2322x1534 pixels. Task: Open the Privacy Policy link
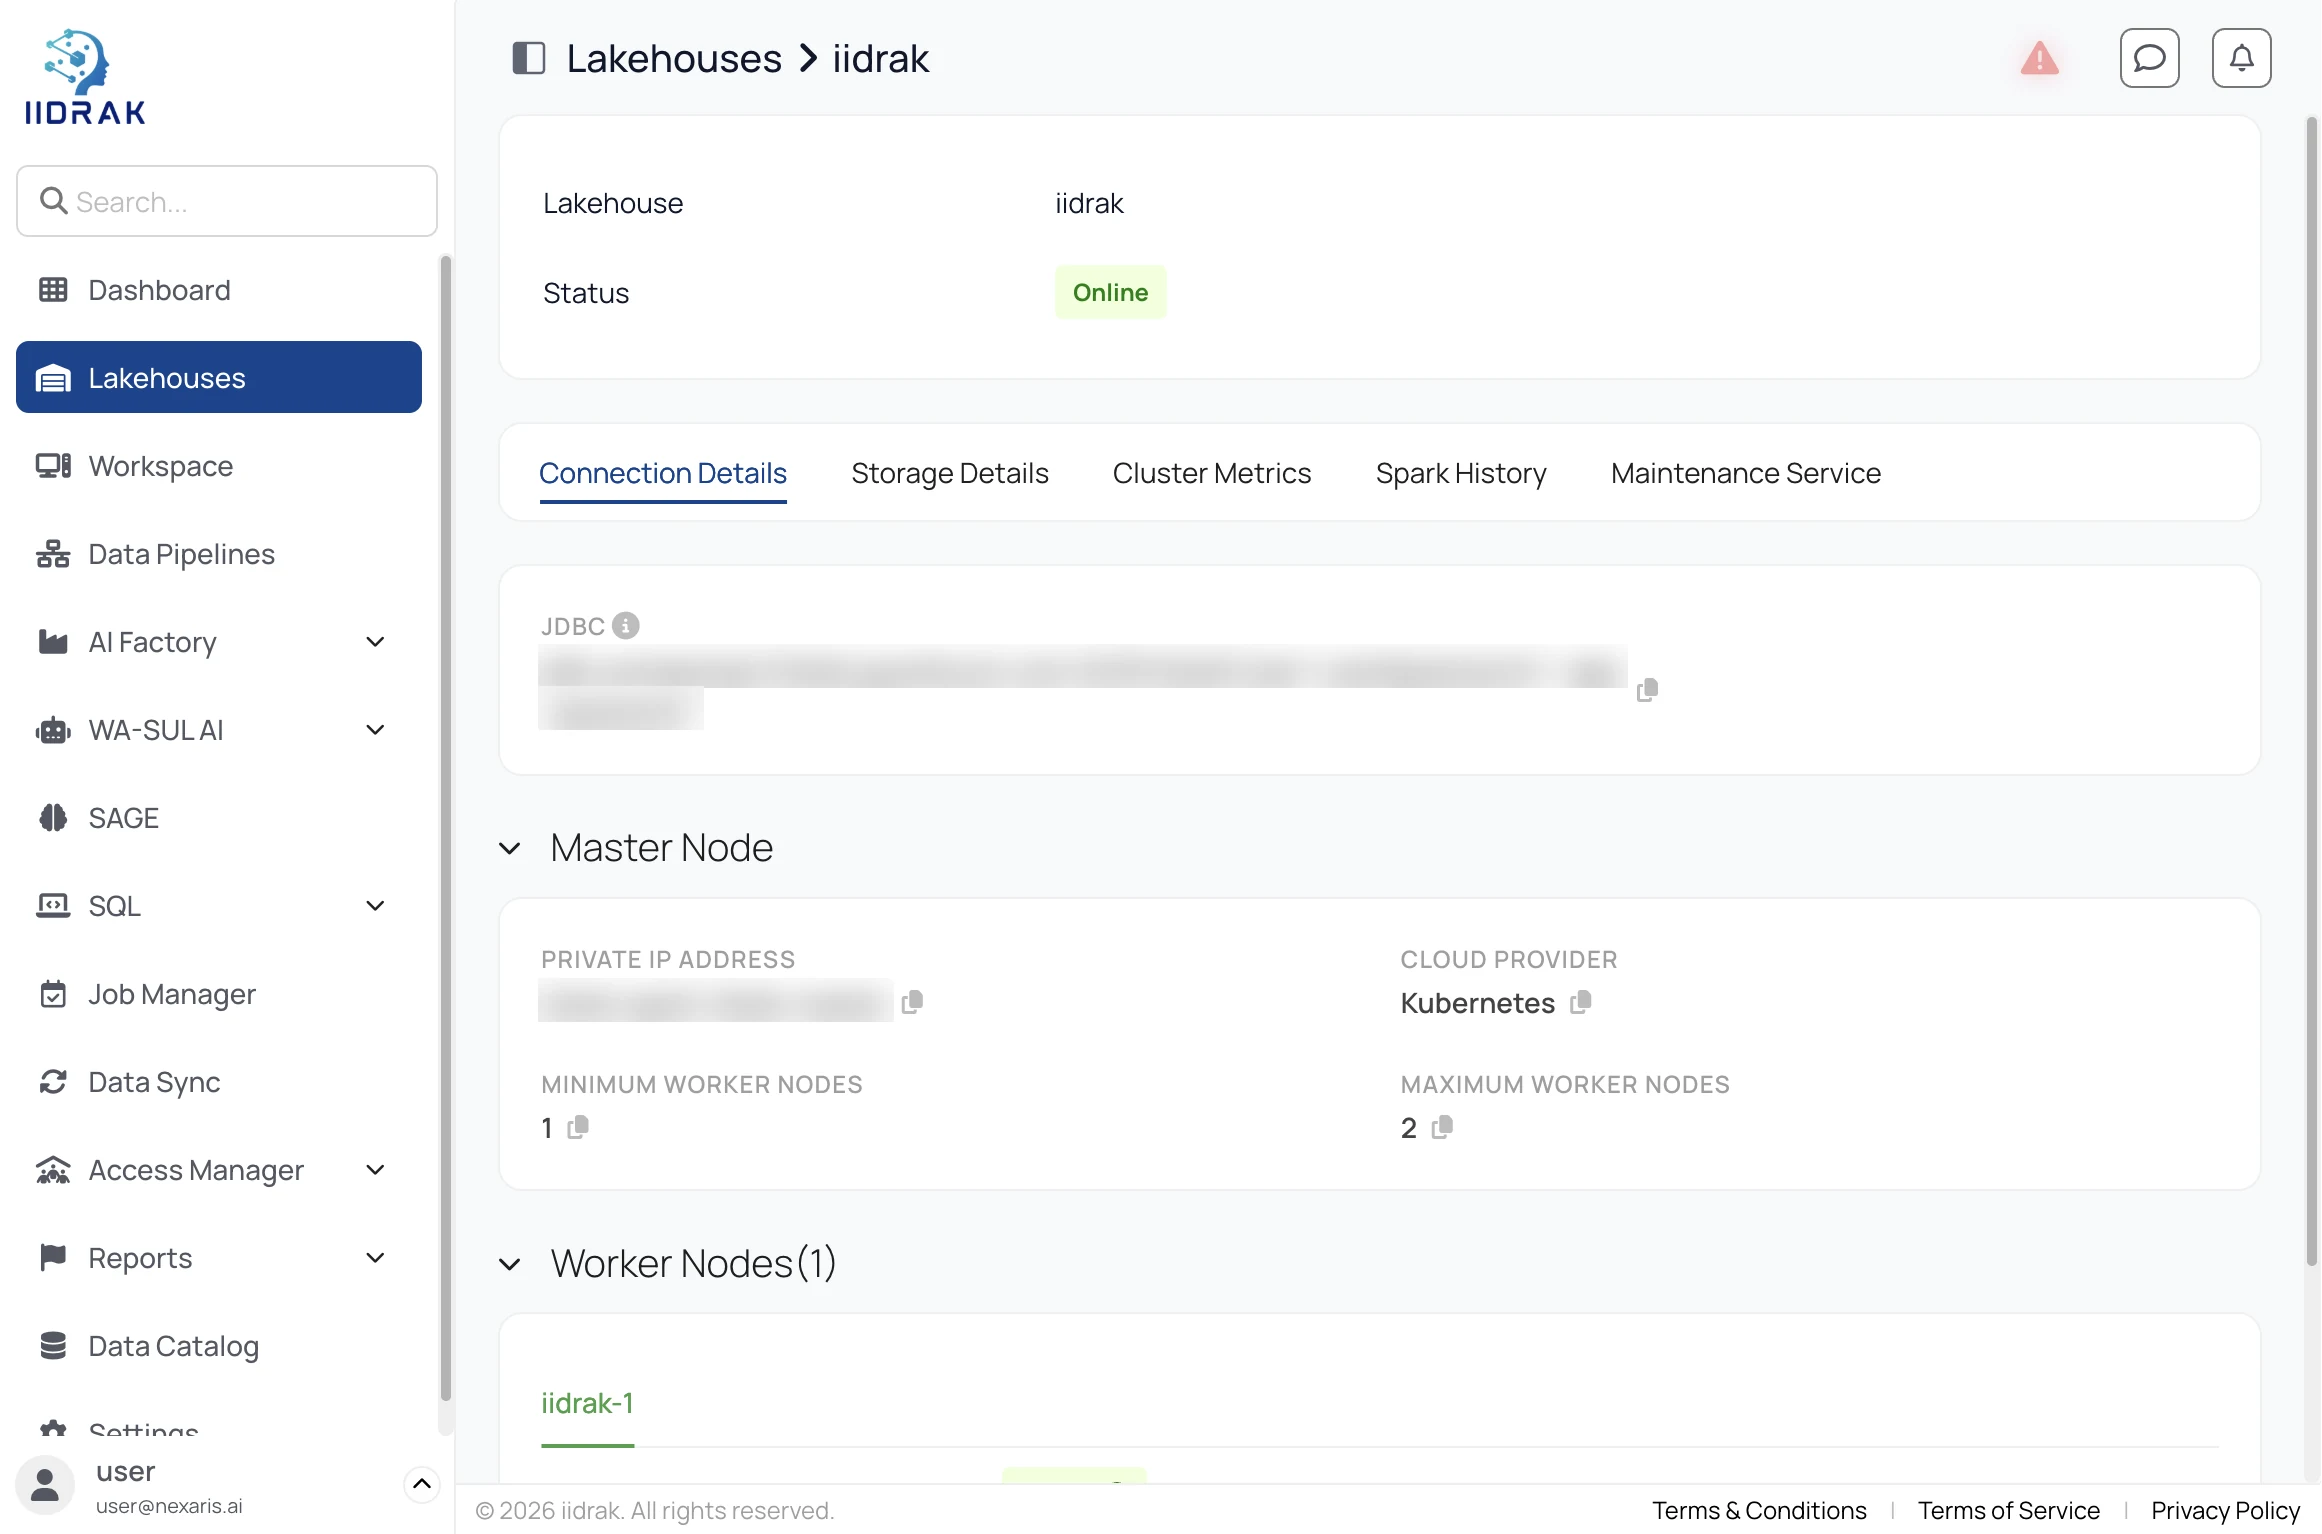[2225, 1510]
